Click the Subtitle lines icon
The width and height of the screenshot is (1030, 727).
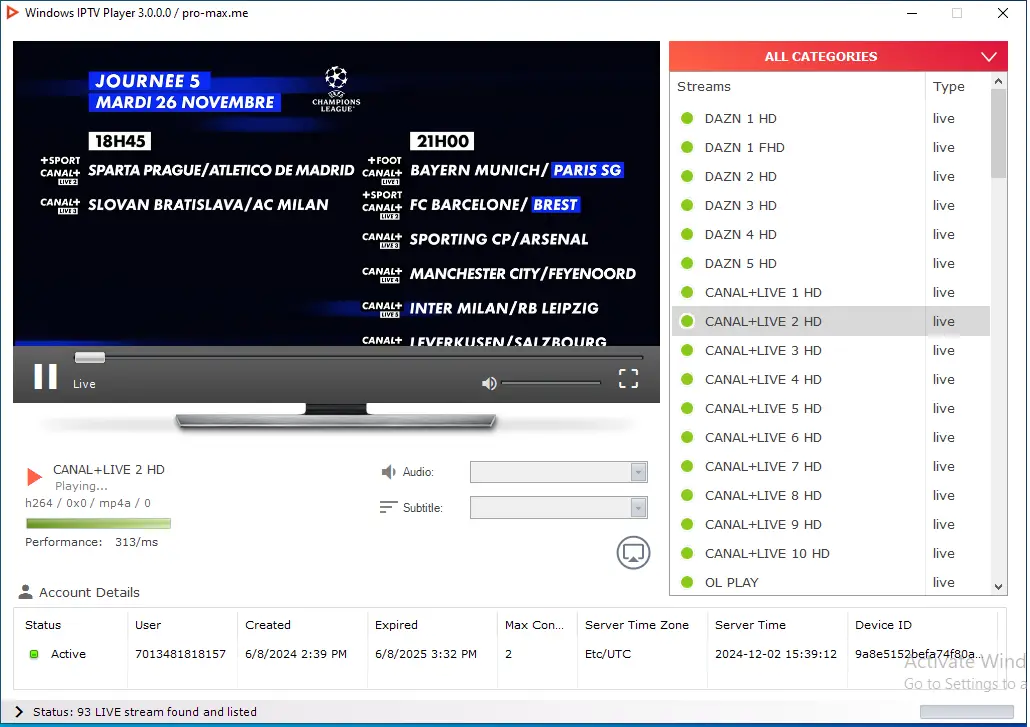[388, 507]
